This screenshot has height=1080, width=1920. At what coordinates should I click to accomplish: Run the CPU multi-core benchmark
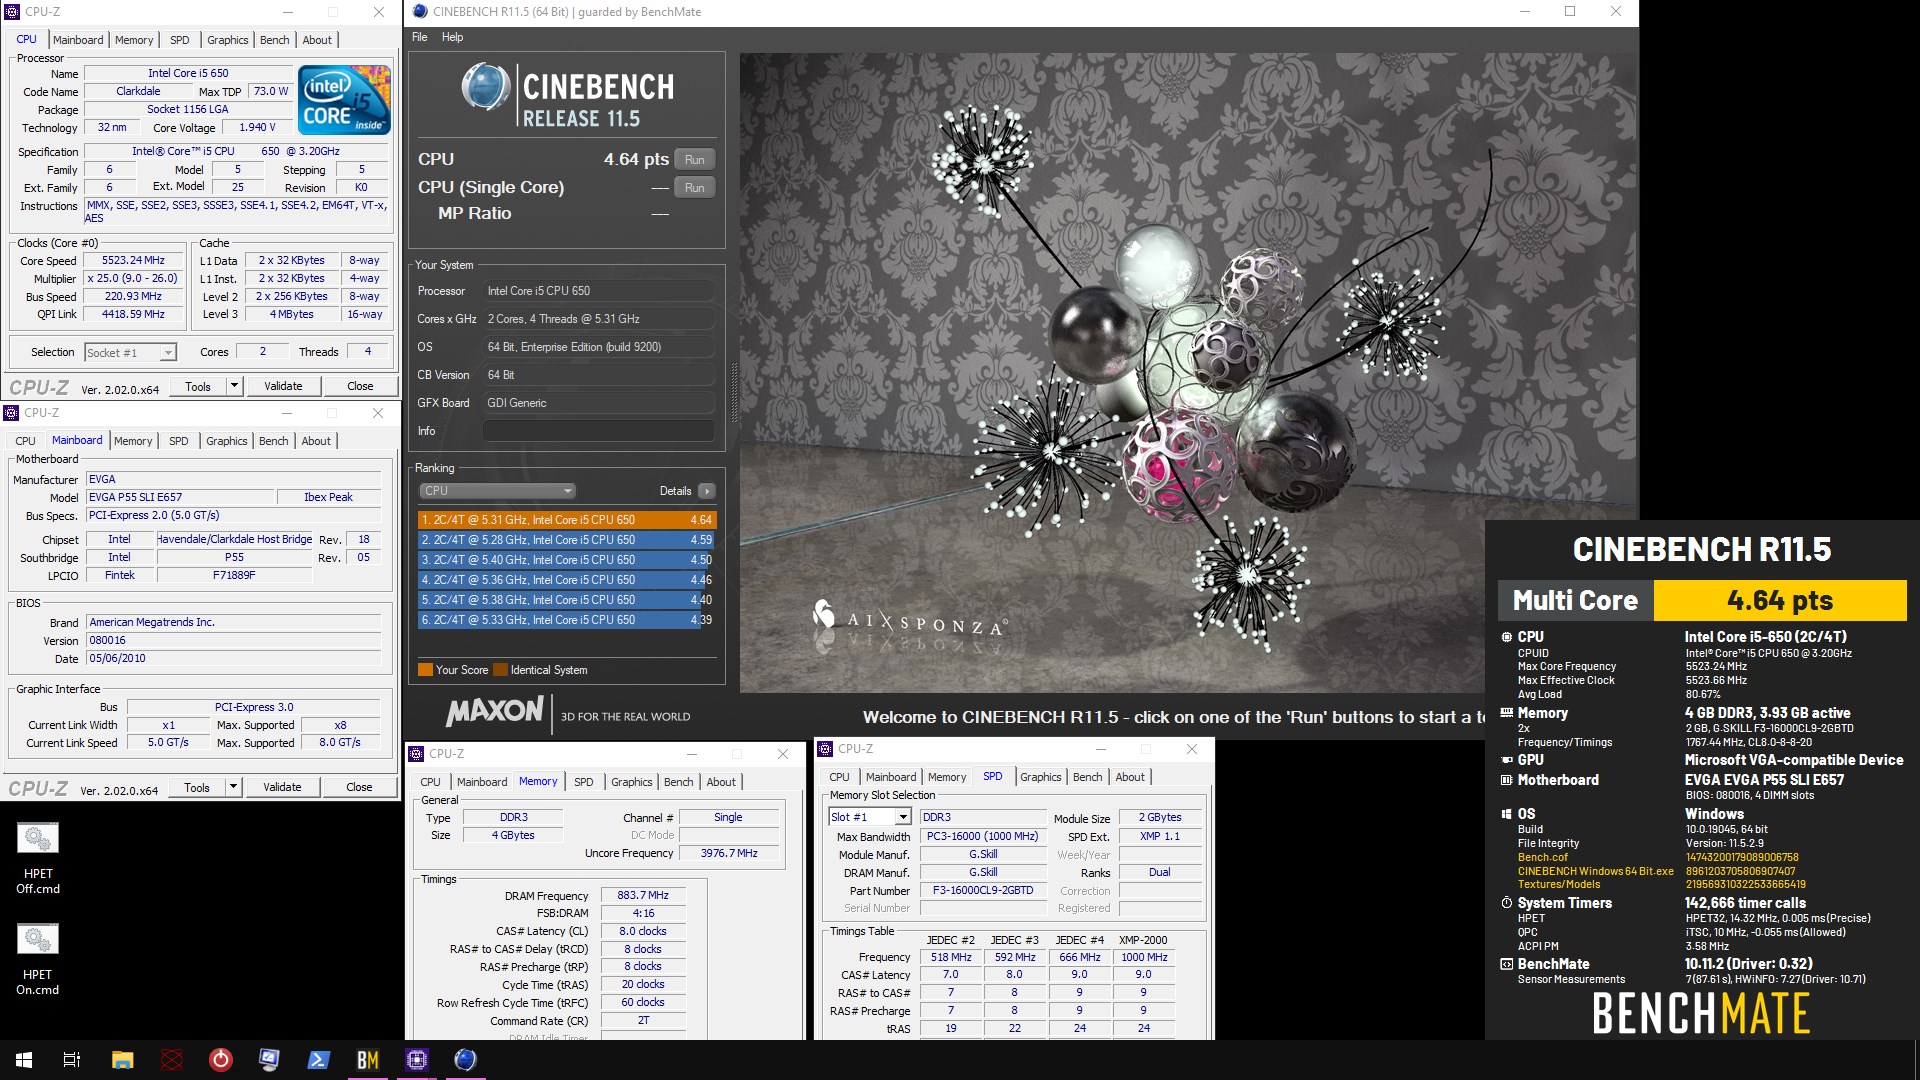coord(694,160)
